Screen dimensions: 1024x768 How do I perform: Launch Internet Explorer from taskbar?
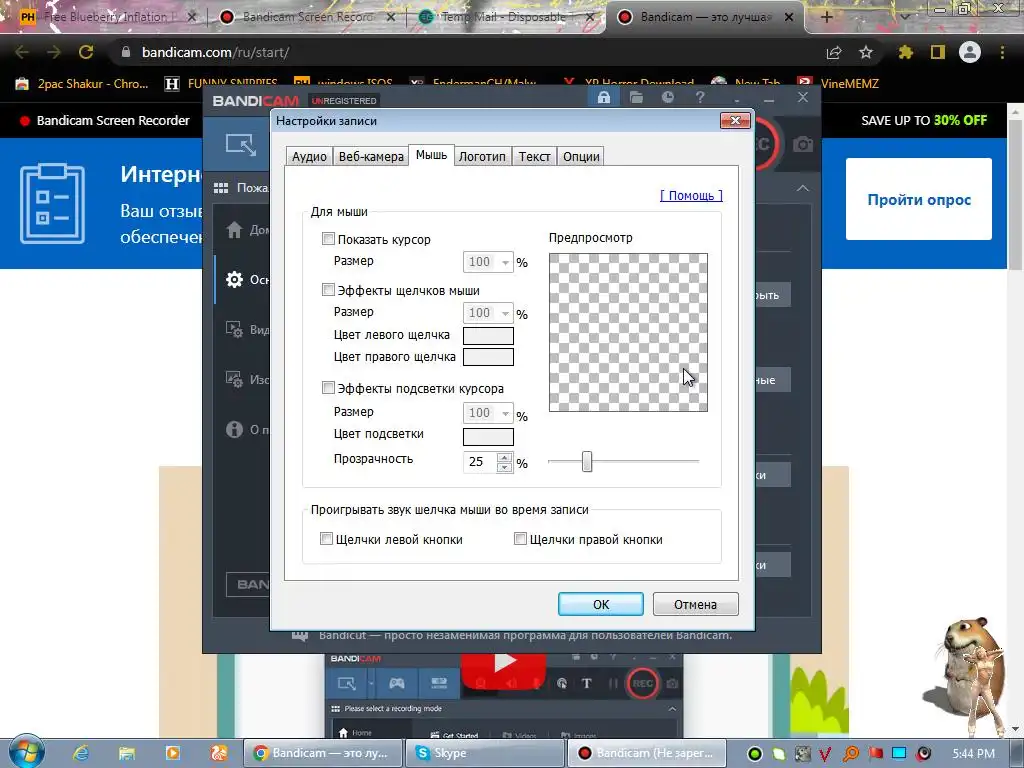(80, 753)
